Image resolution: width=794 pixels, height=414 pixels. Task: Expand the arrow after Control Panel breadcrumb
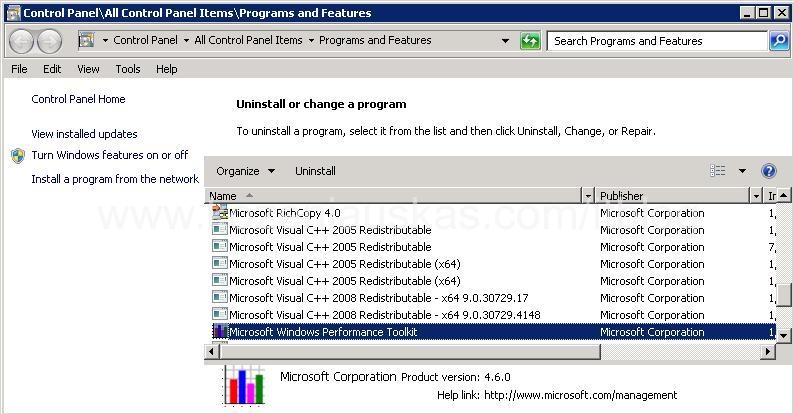tap(186, 40)
